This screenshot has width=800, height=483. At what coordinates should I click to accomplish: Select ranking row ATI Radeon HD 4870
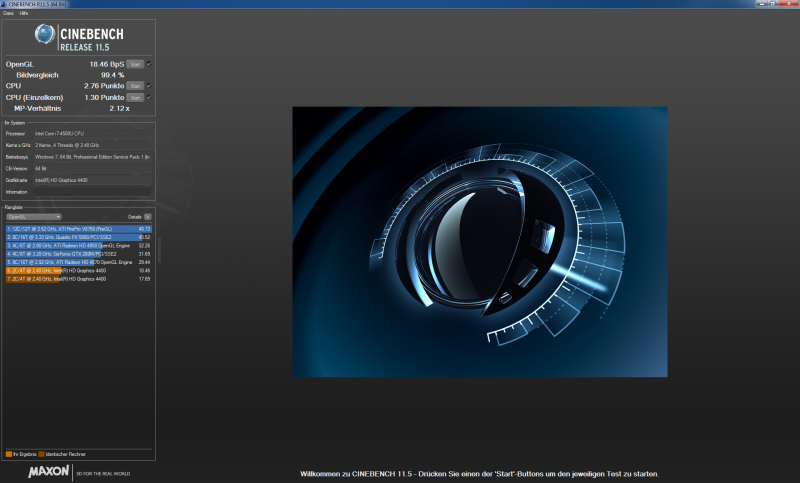tap(79, 262)
